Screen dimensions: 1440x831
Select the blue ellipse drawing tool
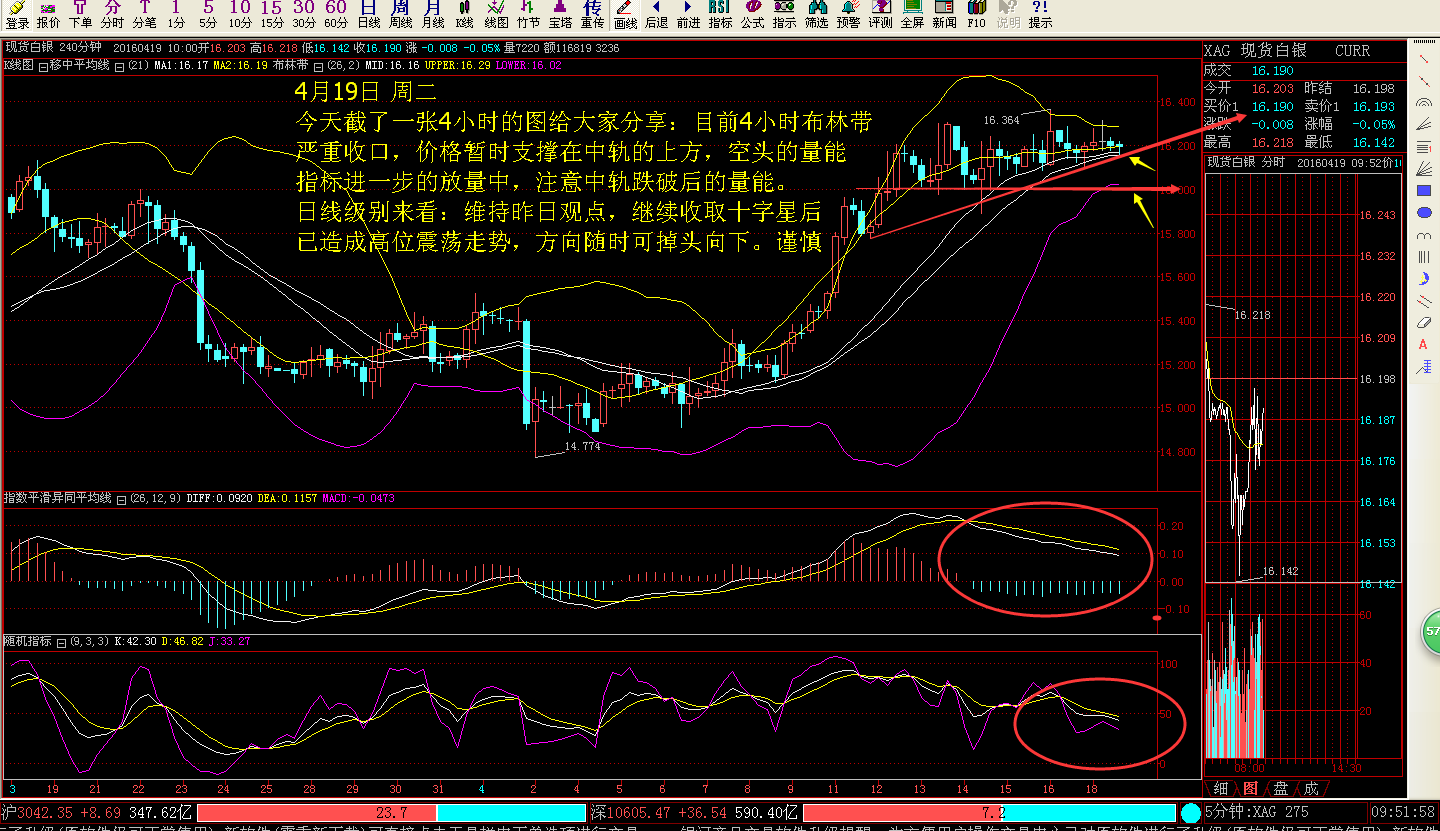click(x=1424, y=212)
